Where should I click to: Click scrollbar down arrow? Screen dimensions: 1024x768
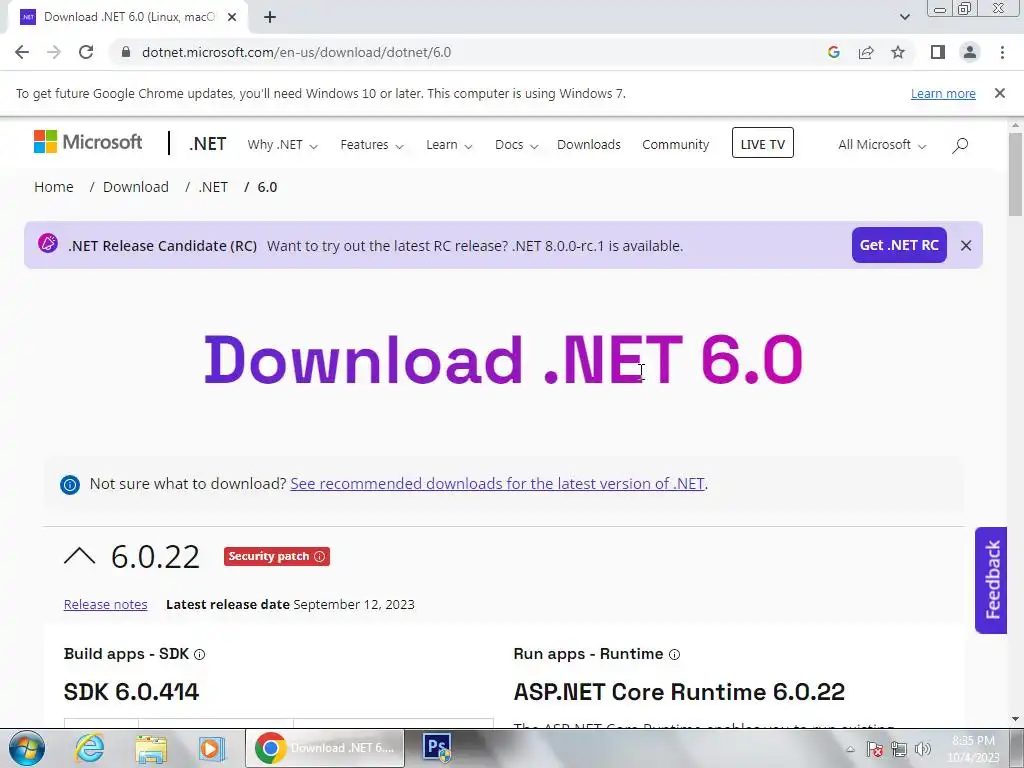pos(1015,720)
